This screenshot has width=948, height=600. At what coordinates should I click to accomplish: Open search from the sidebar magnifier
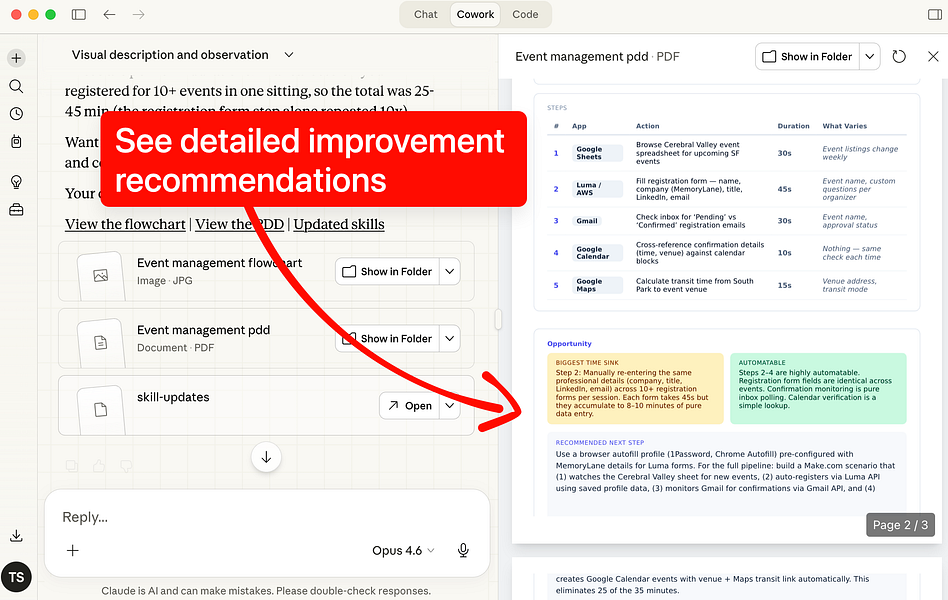click(x=16, y=86)
